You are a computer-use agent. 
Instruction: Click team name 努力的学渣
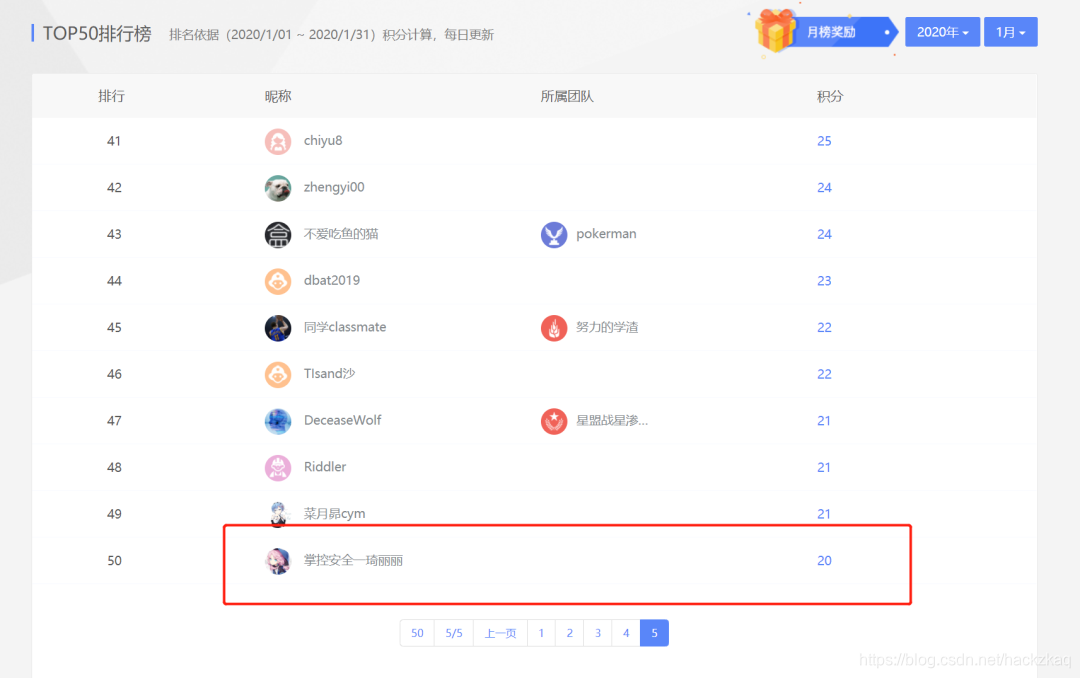[607, 327]
